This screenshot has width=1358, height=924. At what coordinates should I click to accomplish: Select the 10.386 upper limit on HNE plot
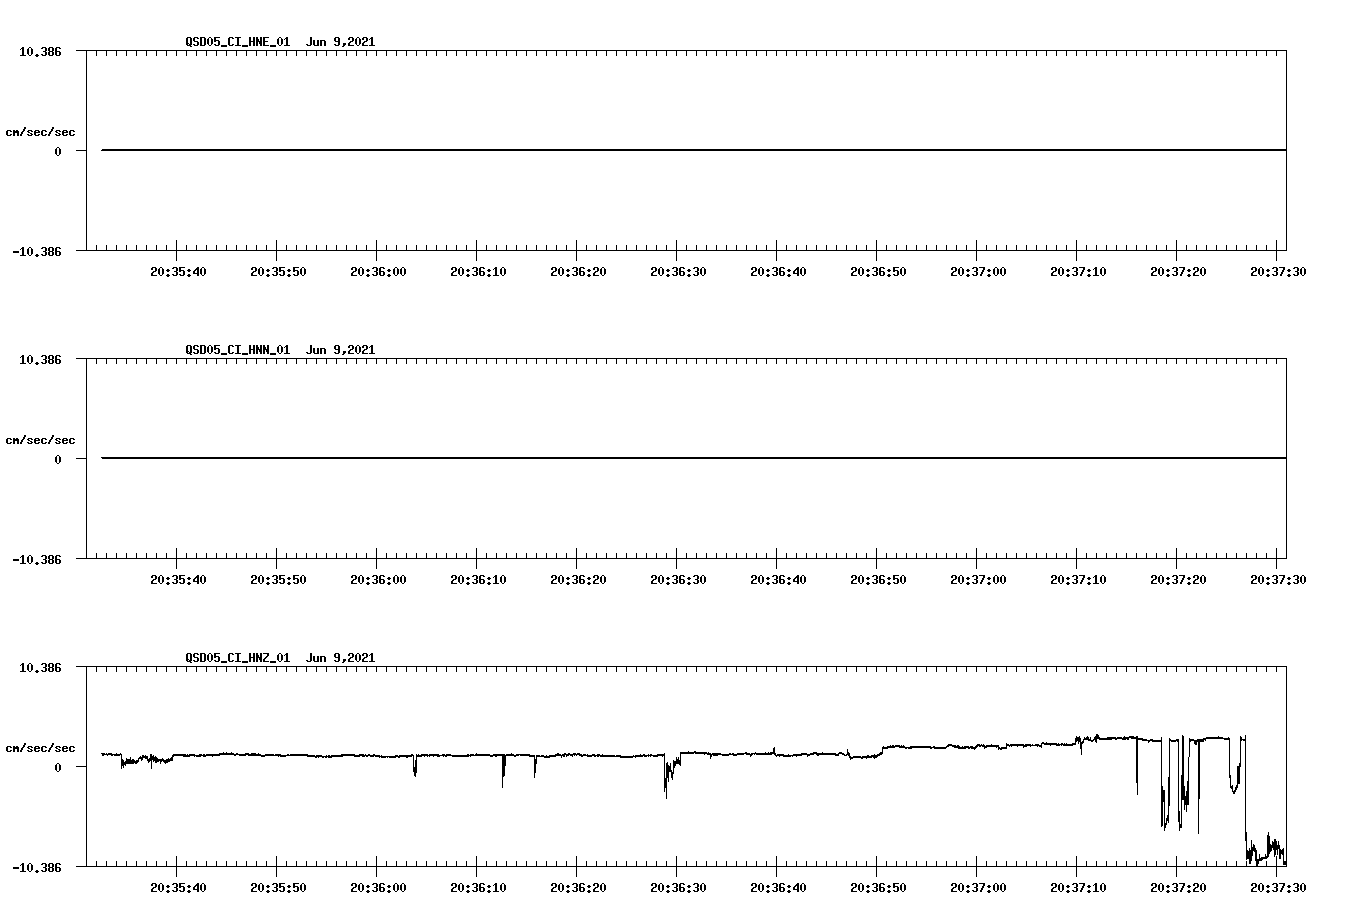40,51
